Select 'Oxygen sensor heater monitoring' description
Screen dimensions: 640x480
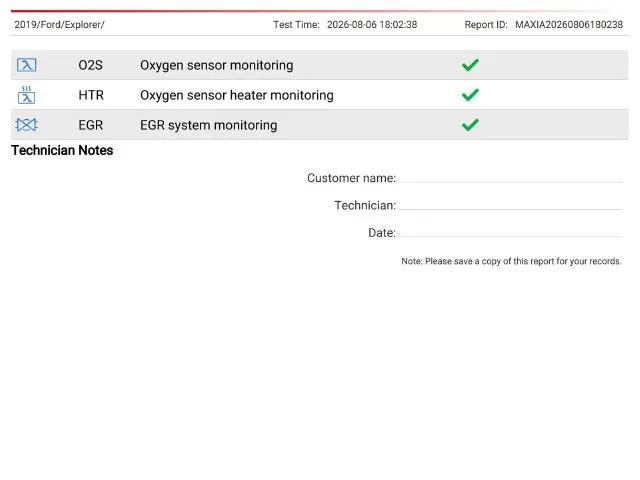[237, 96]
